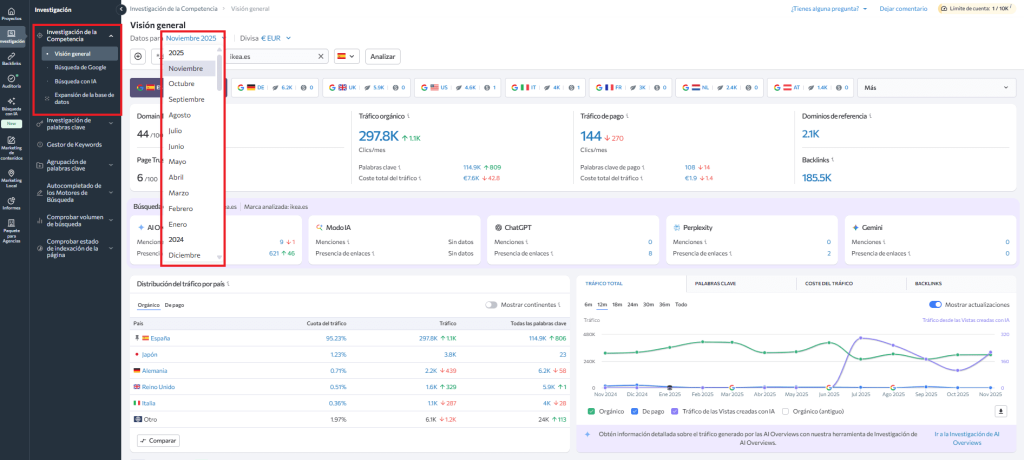Viewport: 1024px width, 460px height.
Task: Clear the ikea.es domain search field
Action: (x=321, y=56)
